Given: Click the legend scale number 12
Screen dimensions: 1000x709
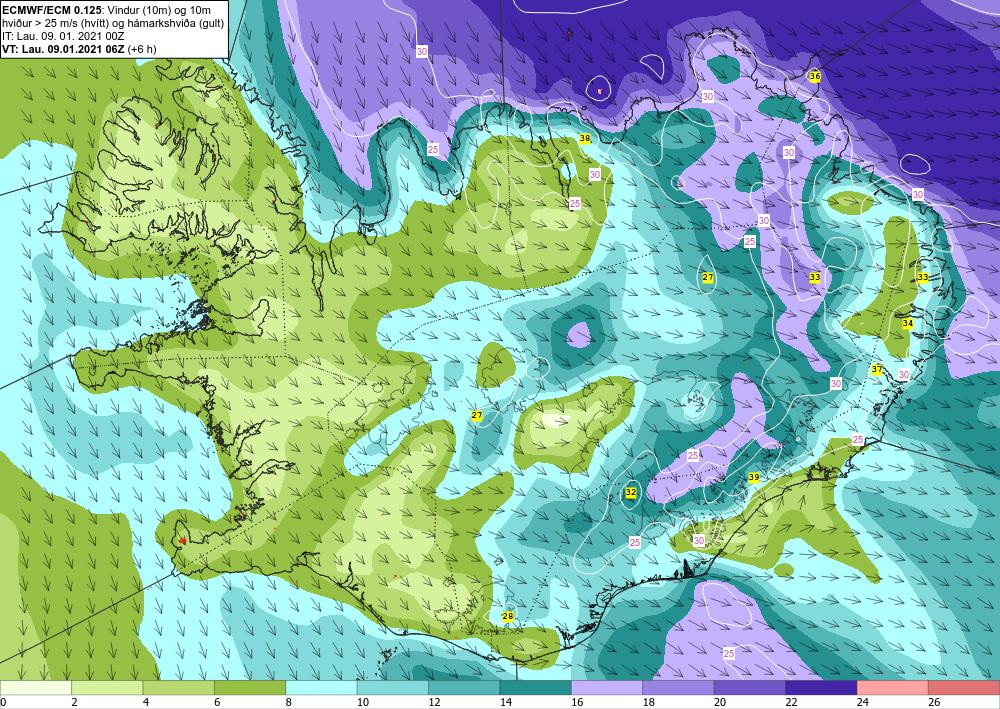Looking at the screenshot, I should coord(434,703).
